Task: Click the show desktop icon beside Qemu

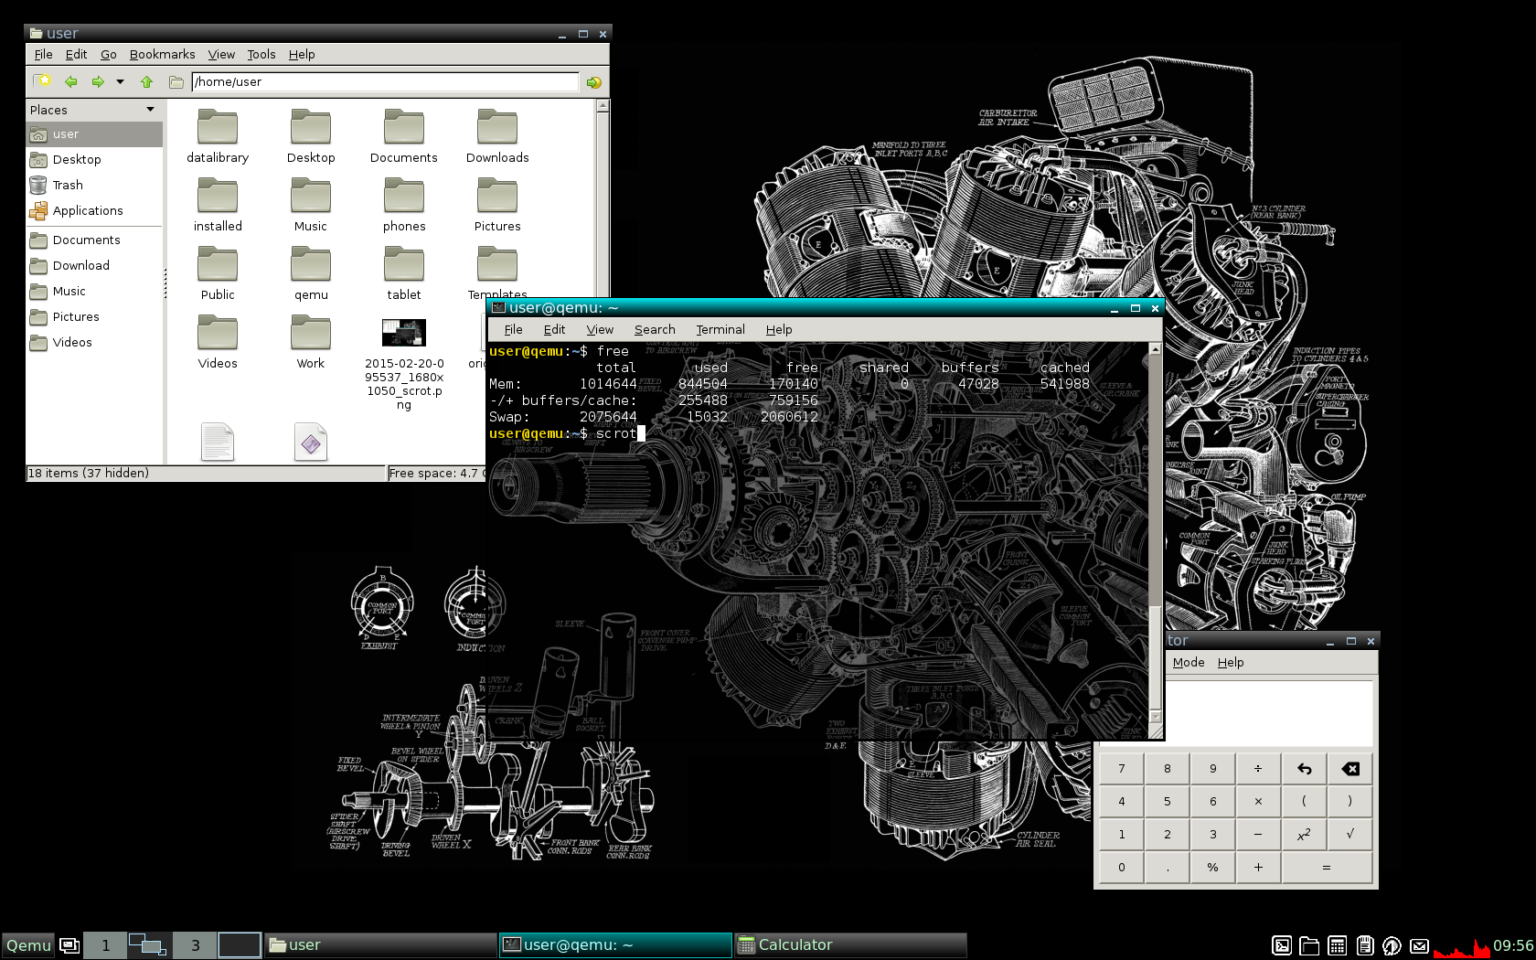Action: pos(69,945)
